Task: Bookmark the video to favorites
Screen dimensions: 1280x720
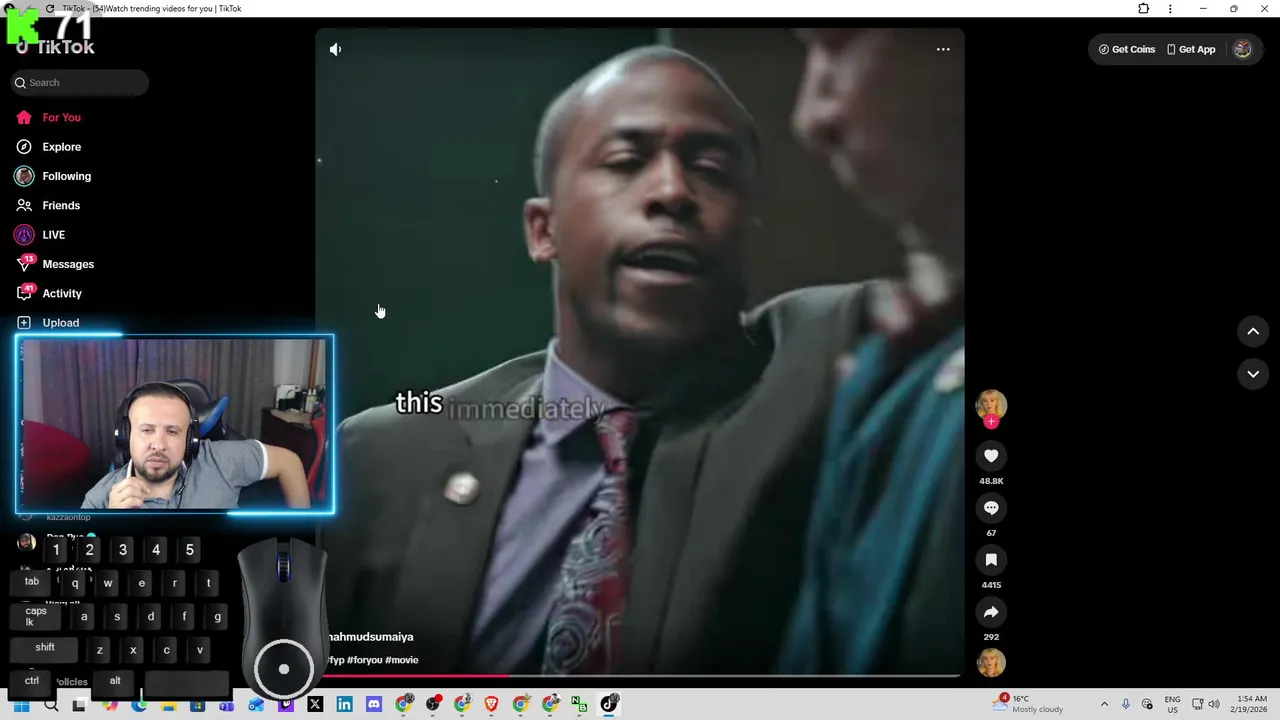Action: pyautogui.click(x=991, y=560)
